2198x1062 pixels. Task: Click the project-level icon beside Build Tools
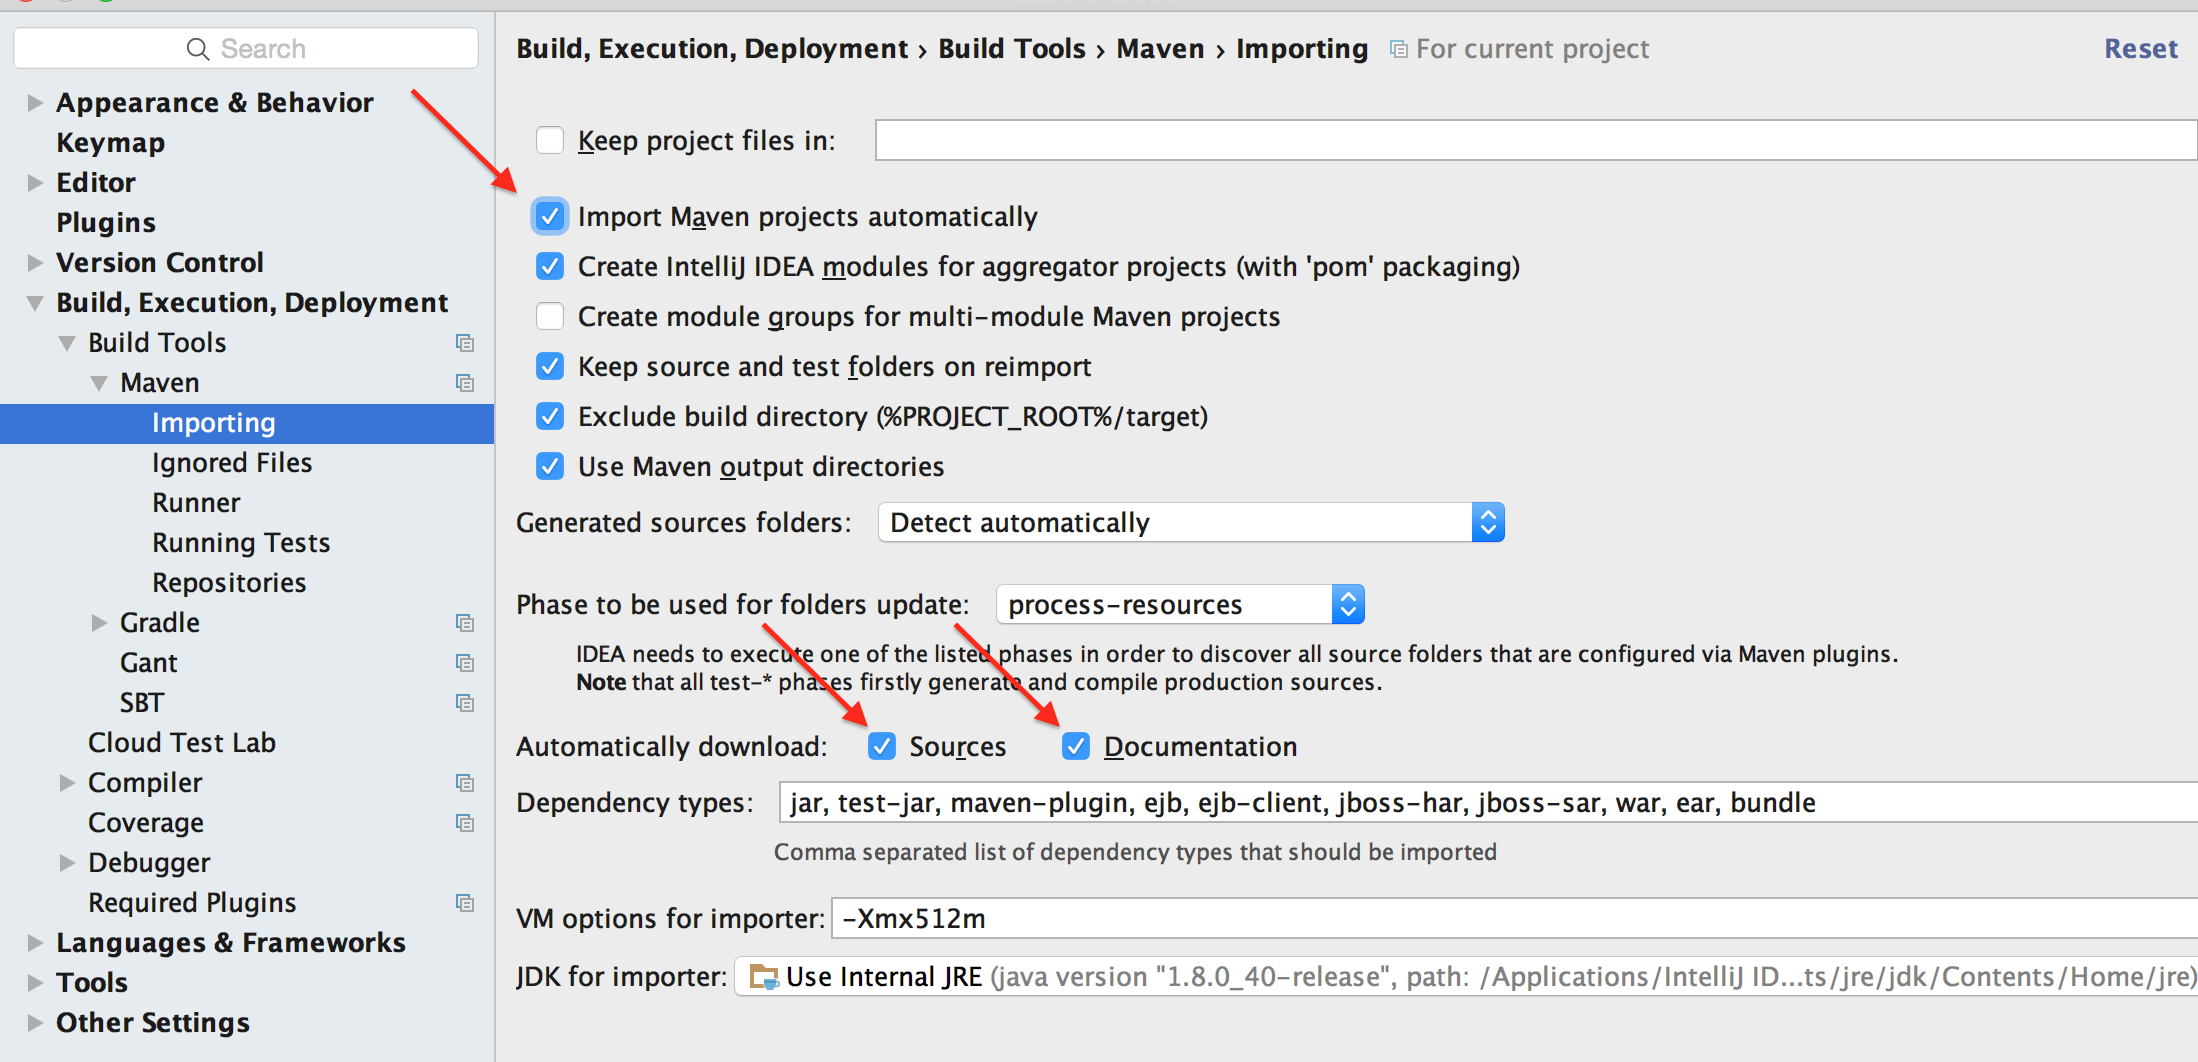[465, 343]
